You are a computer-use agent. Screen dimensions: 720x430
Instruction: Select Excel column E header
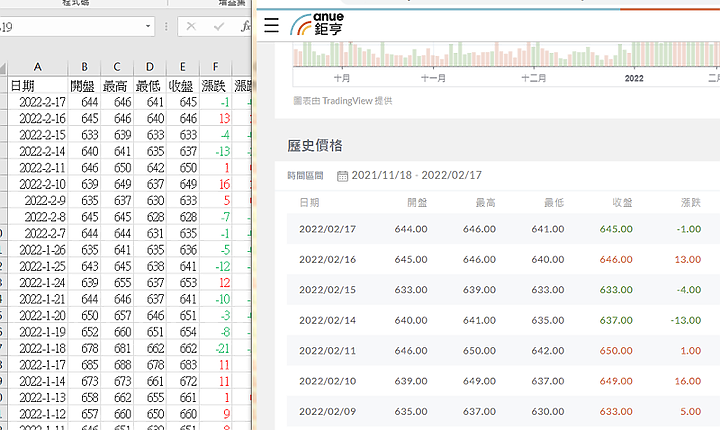pos(183,67)
